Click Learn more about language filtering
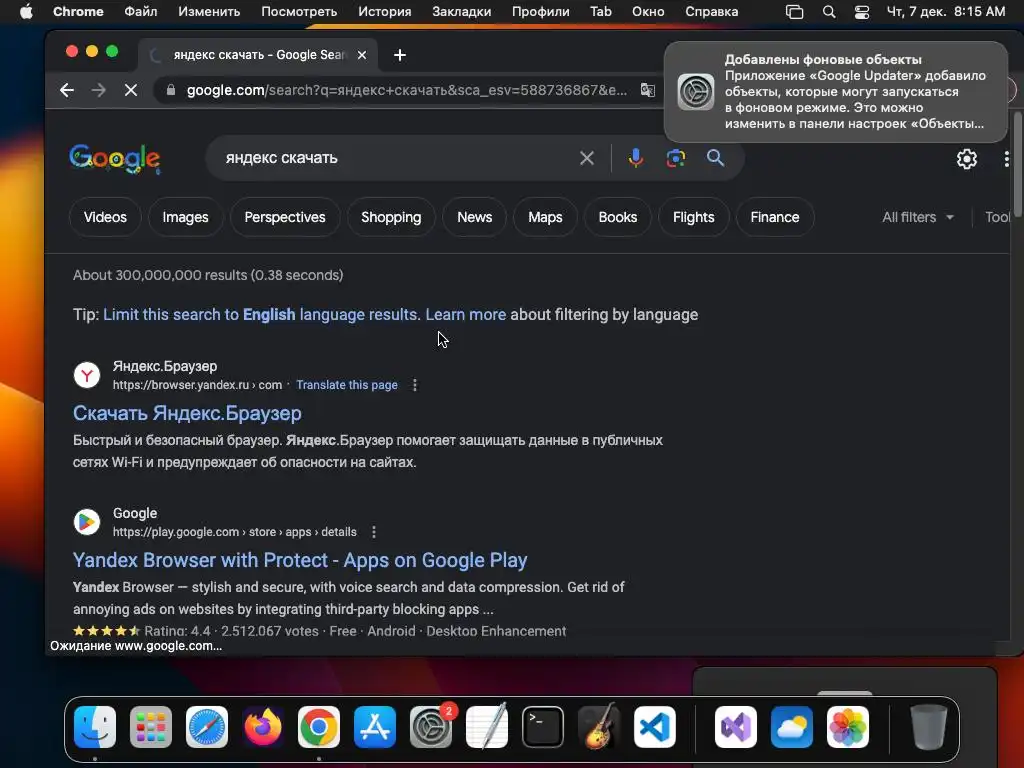Image resolution: width=1024 pixels, height=768 pixels. pyautogui.click(x=466, y=315)
